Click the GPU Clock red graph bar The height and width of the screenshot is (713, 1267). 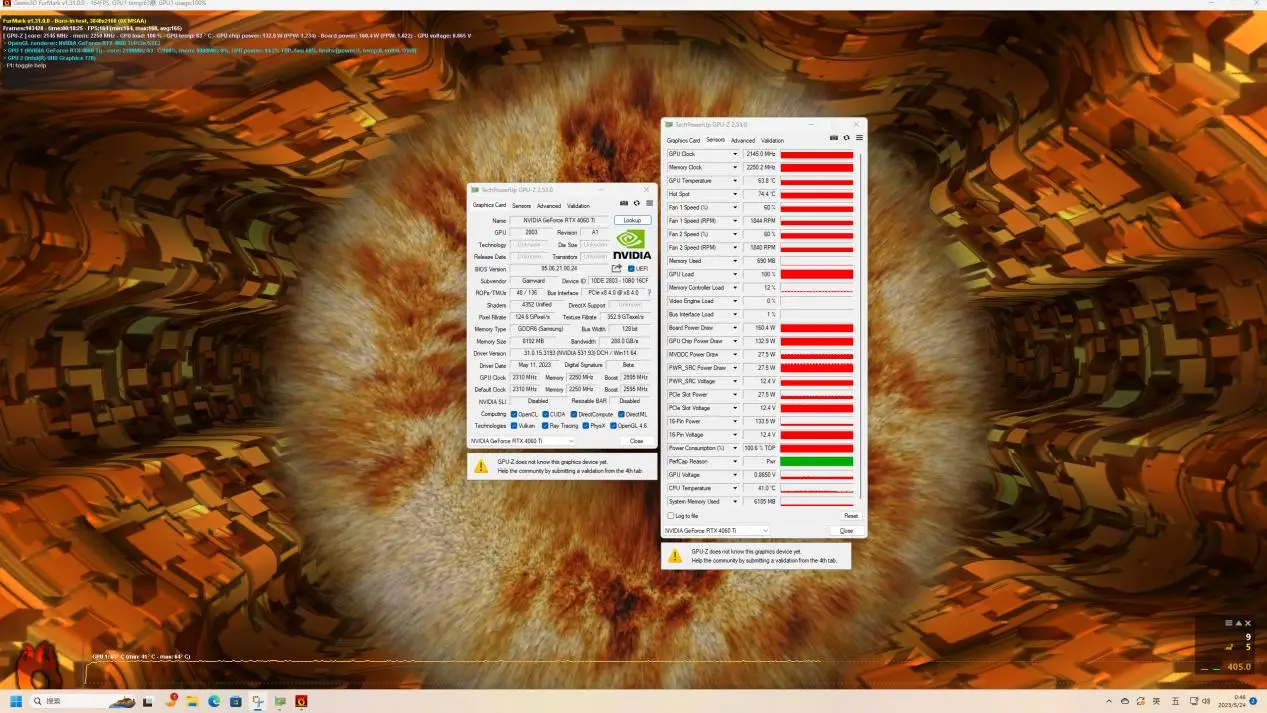(x=817, y=154)
